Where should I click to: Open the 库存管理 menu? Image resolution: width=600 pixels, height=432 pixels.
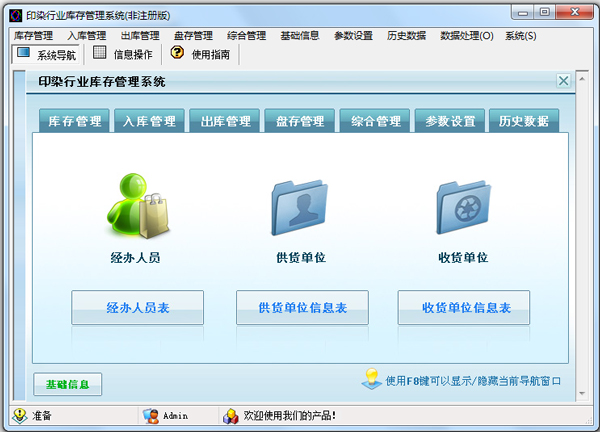pyautogui.click(x=34, y=36)
